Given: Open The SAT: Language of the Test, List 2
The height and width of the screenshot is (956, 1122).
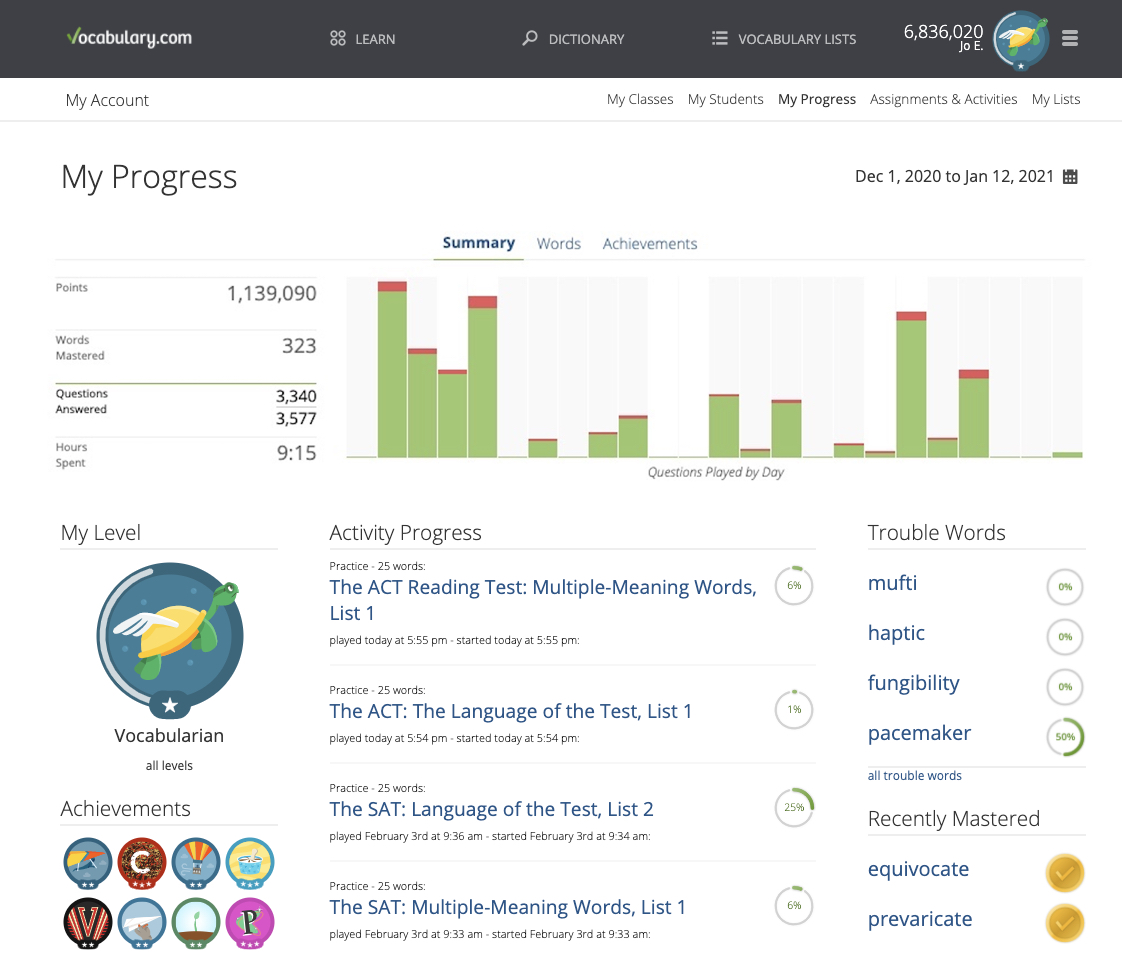Looking at the screenshot, I should tap(491, 809).
